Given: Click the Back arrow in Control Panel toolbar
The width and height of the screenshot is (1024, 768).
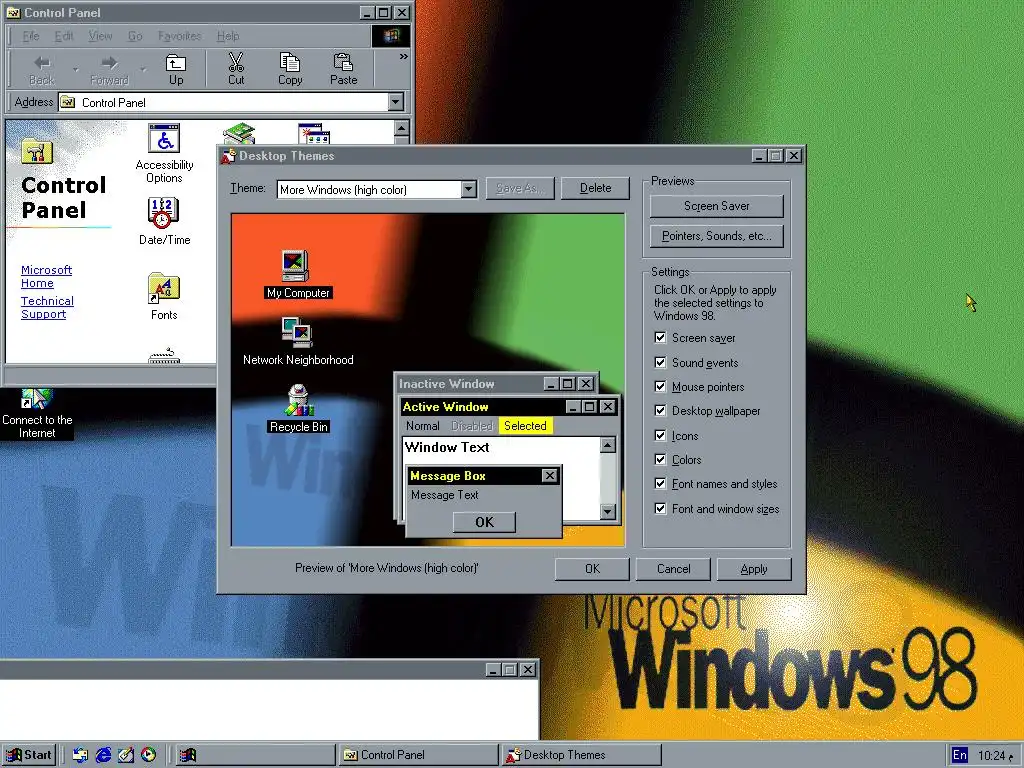Looking at the screenshot, I should coord(42,69).
